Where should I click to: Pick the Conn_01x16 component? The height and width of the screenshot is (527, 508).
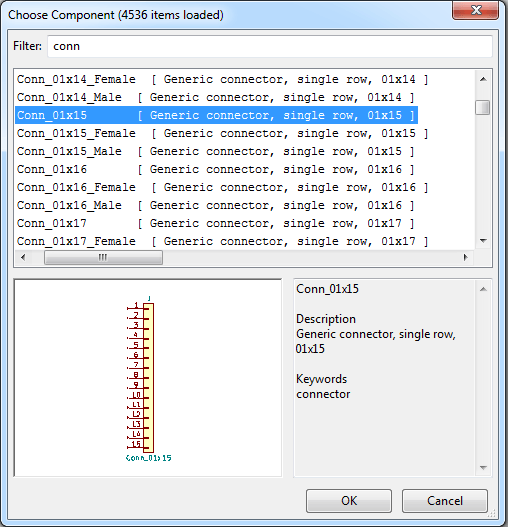(x=216, y=169)
